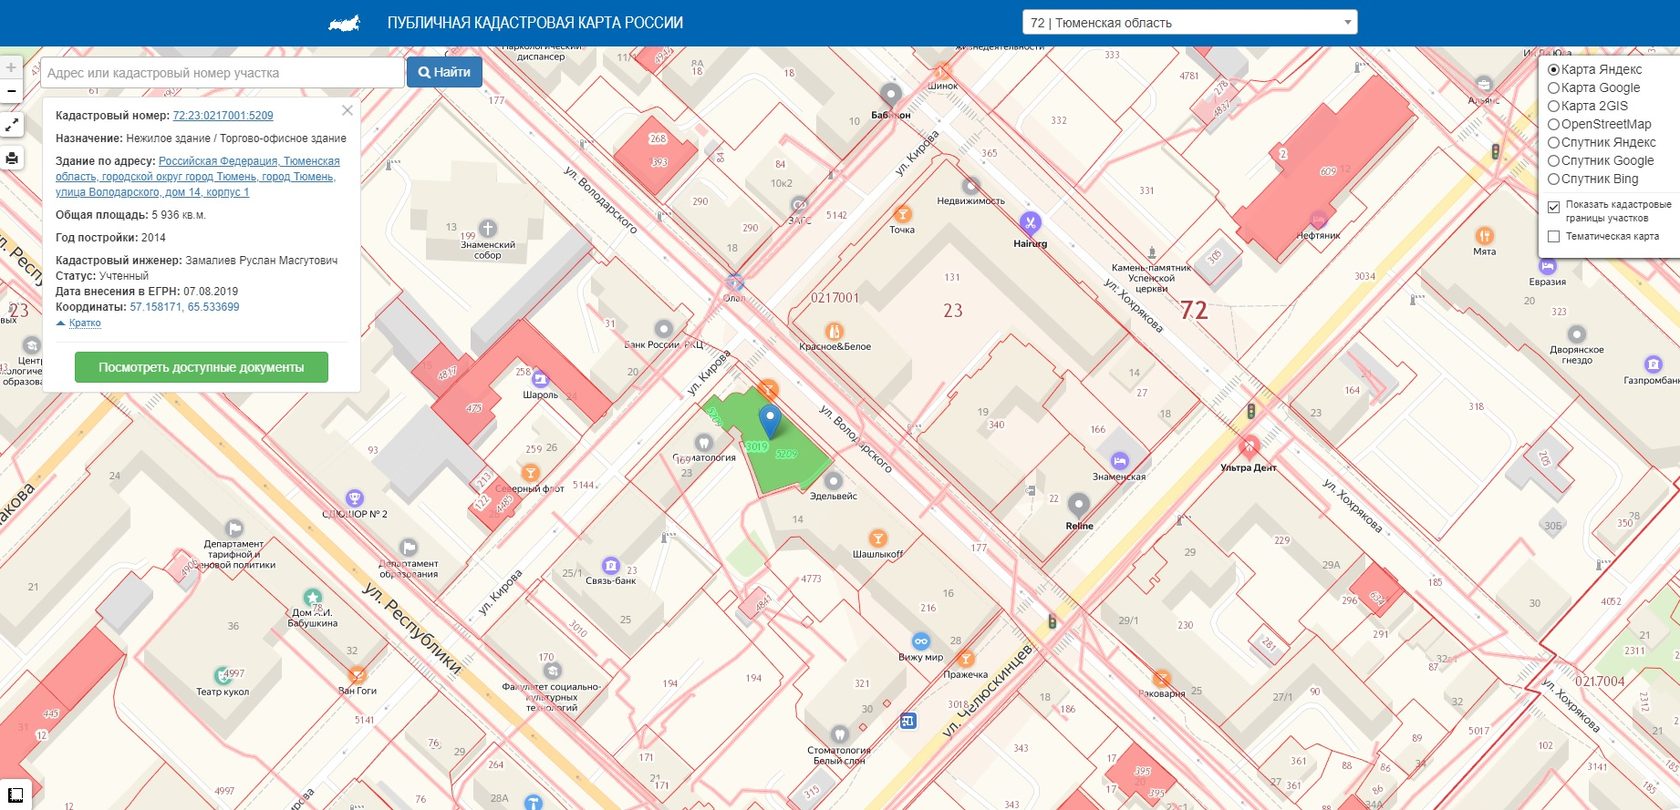Zoom out with the minus button
The image size is (1680, 810).
click(11, 91)
